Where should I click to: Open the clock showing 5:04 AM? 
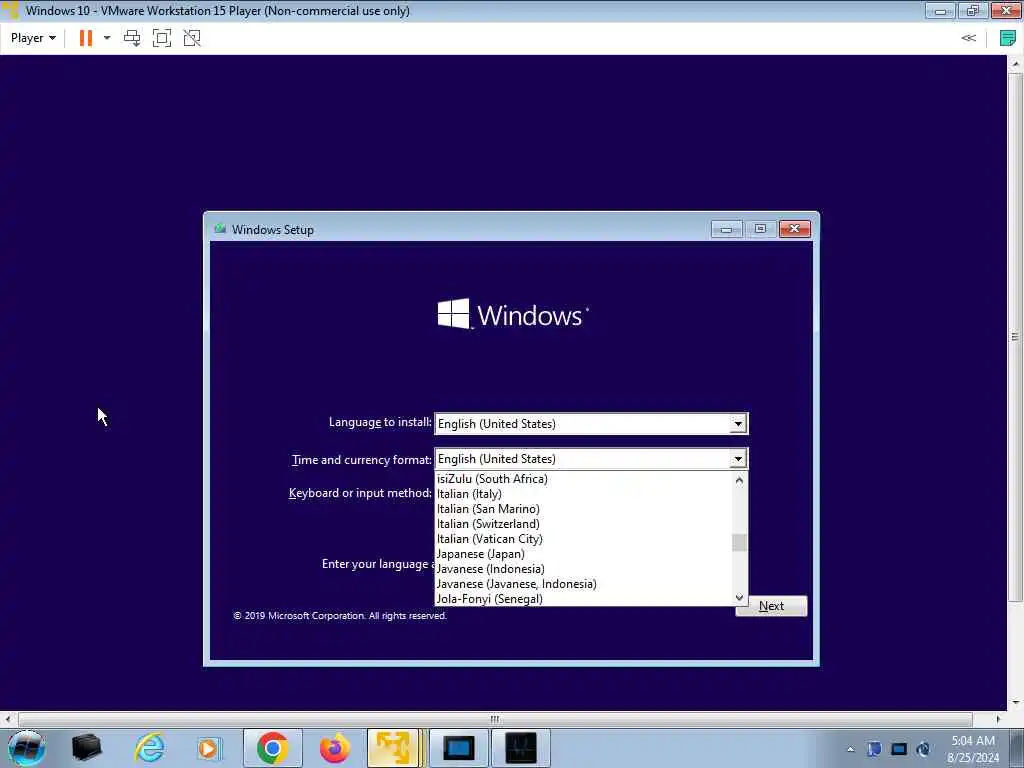point(973,749)
